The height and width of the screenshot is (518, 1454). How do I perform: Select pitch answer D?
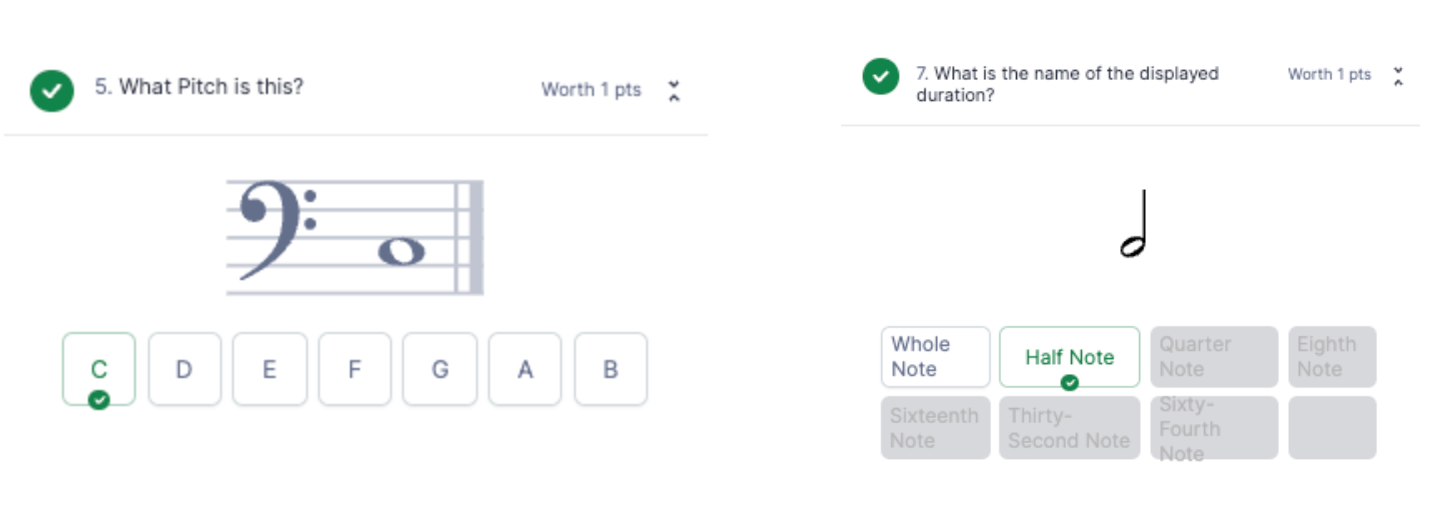coord(185,369)
